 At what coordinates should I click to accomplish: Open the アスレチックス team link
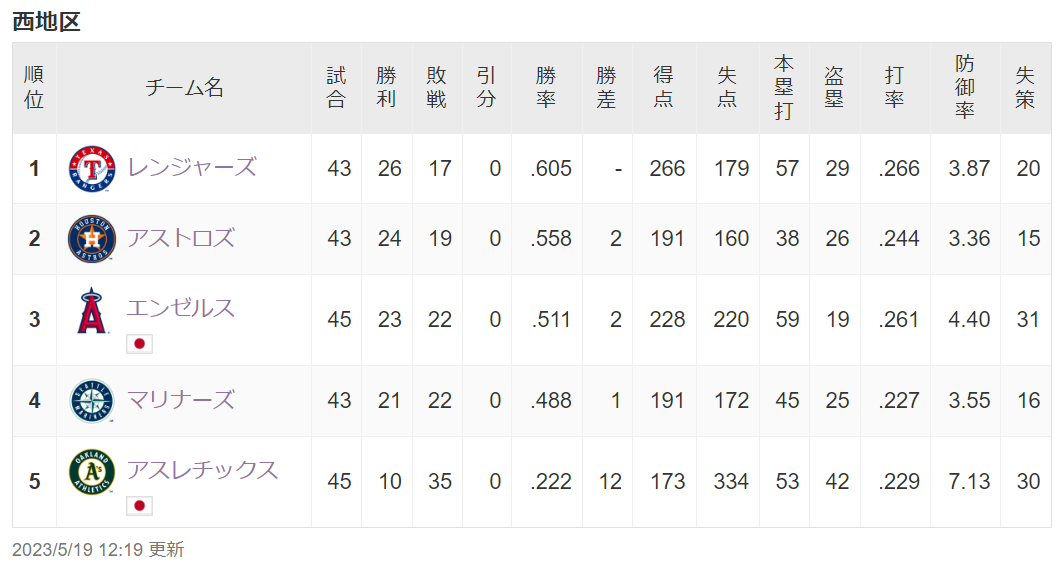pos(202,470)
